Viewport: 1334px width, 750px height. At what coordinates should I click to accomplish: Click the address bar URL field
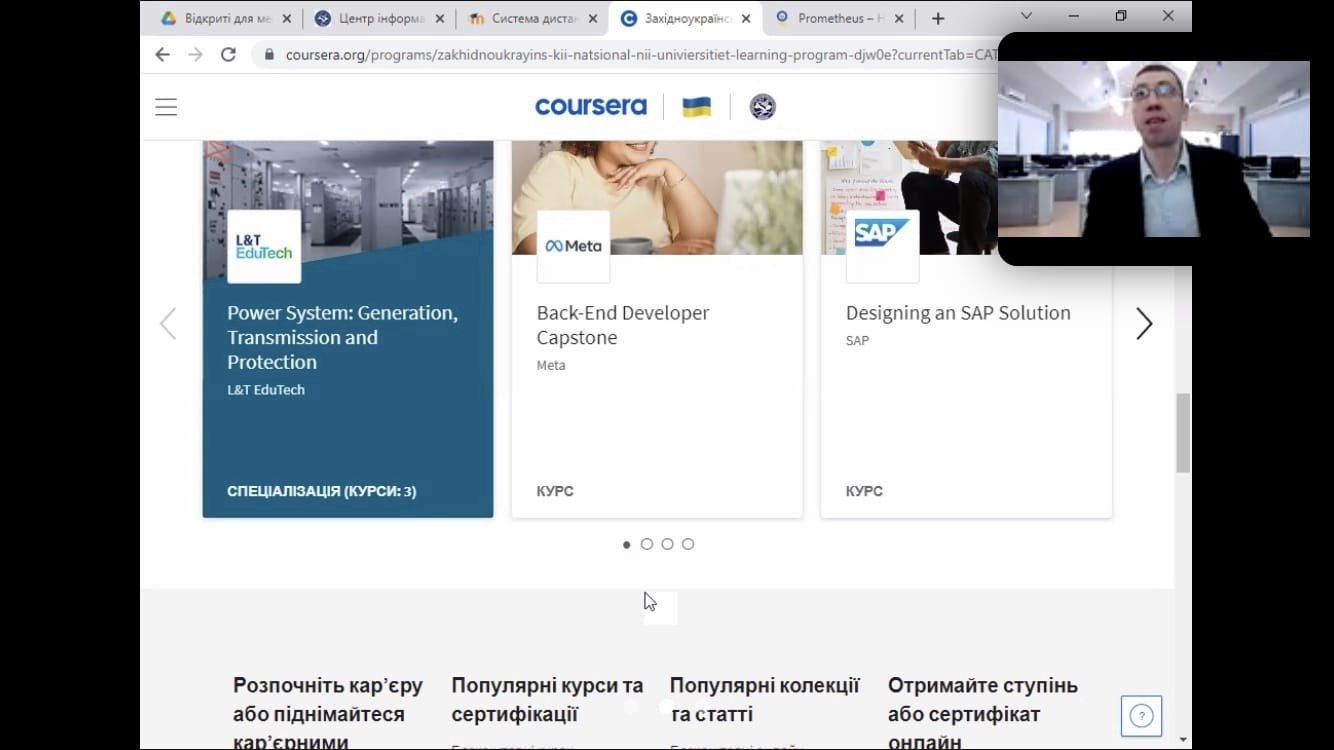point(640,55)
